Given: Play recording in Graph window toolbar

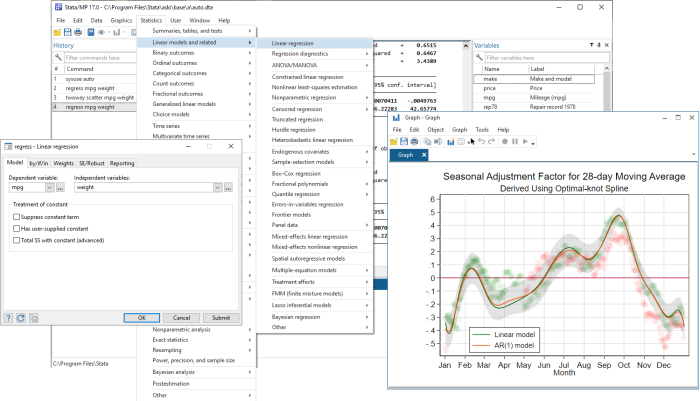Looking at the screenshot, I should [x=525, y=142].
